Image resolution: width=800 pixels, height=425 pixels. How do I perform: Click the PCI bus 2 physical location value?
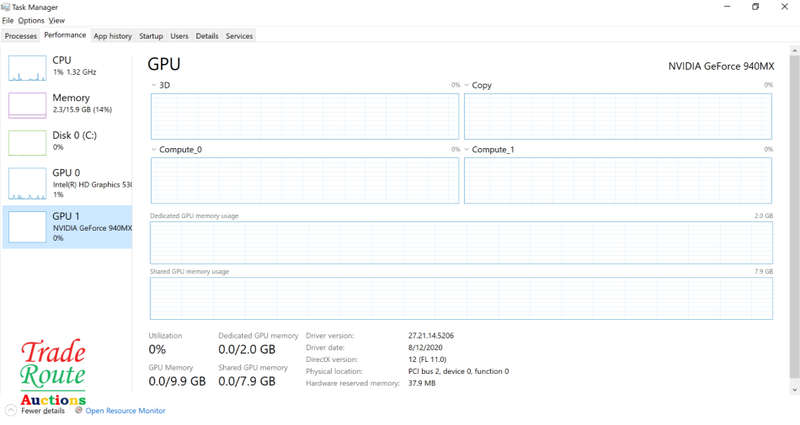tap(458, 371)
